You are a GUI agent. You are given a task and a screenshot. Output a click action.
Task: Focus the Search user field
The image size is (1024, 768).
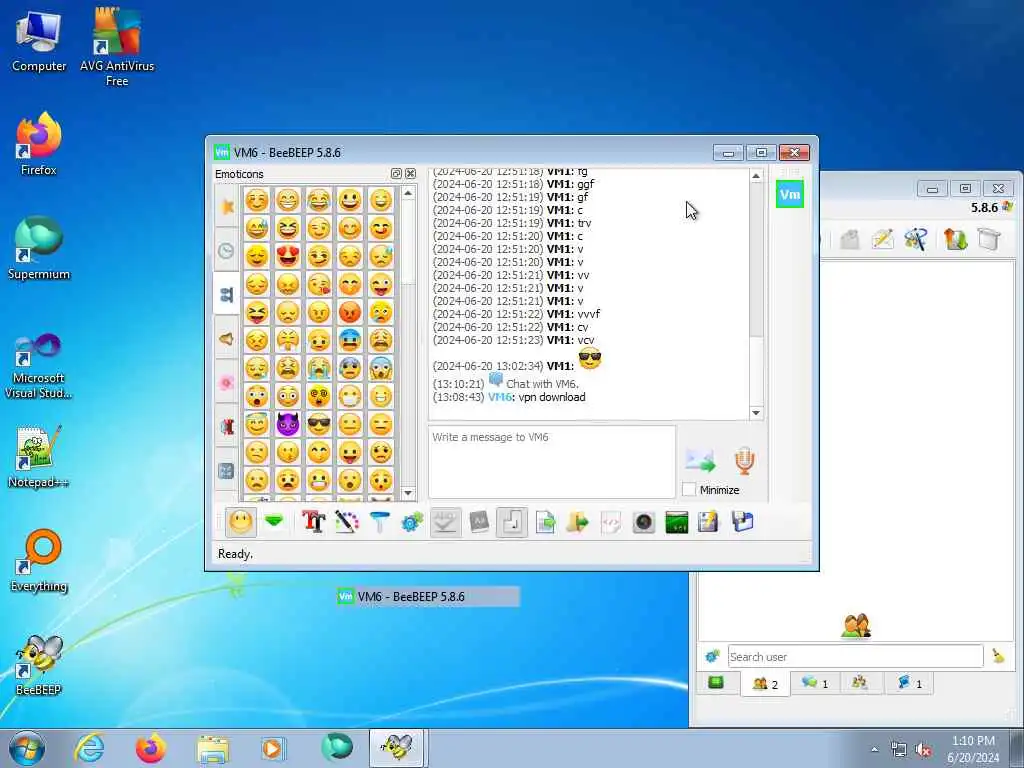856,656
